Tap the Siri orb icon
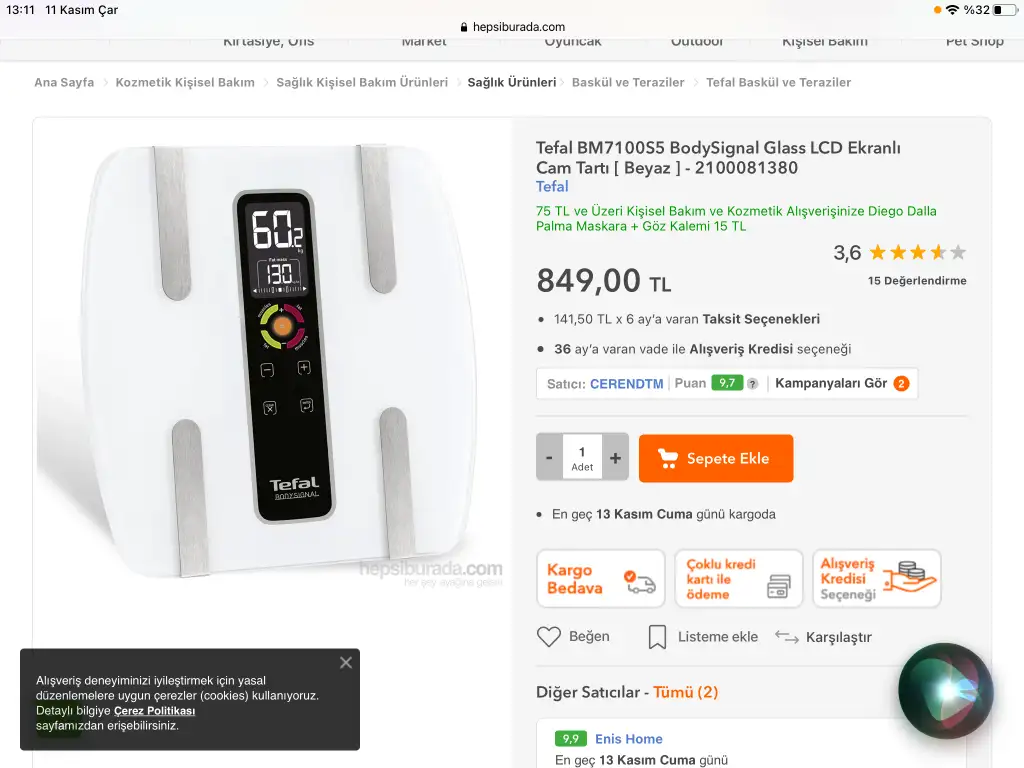Viewport: 1024px width, 768px height. pyautogui.click(x=945, y=690)
